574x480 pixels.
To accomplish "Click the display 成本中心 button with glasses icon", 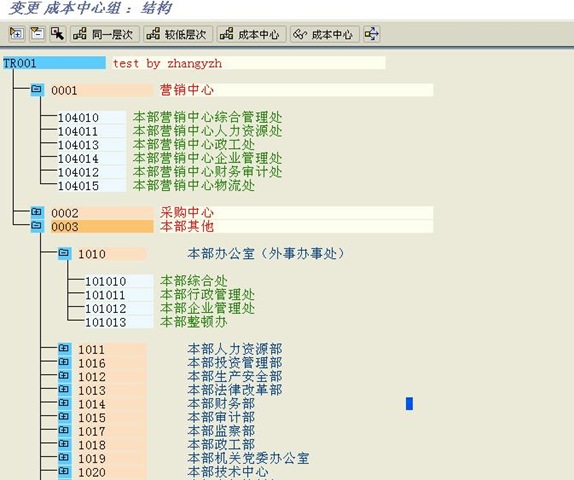I will pyautogui.click(x=325, y=34).
